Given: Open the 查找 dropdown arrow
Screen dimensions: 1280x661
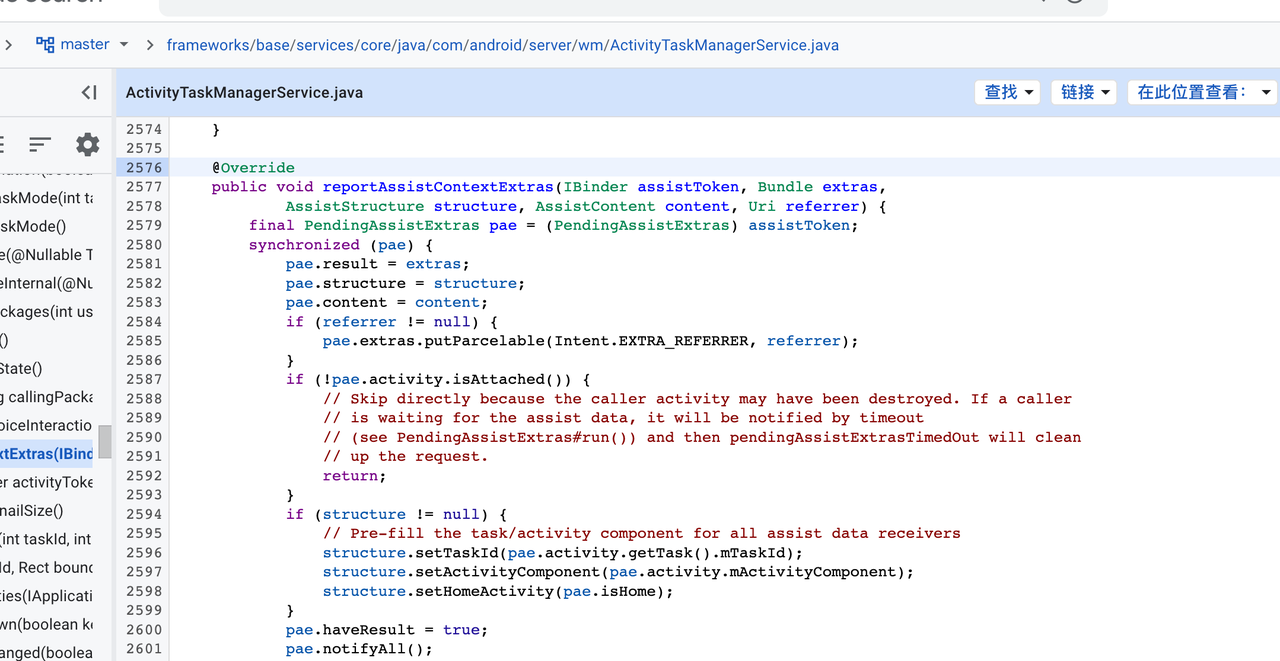Looking at the screenshot, I should point(1028,91).
